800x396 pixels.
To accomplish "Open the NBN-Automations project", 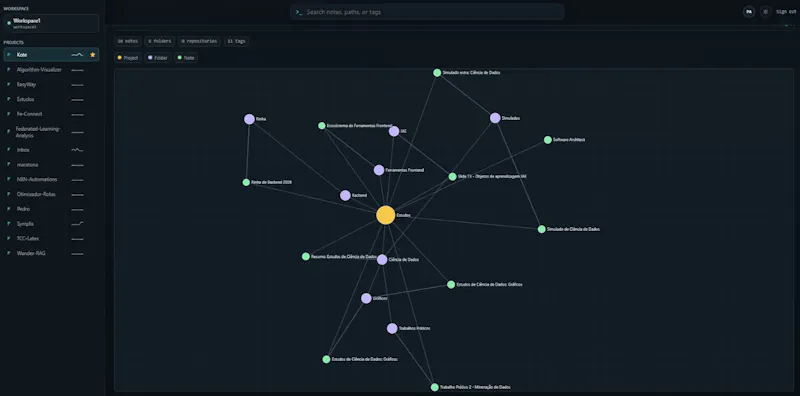I will 51,180.
